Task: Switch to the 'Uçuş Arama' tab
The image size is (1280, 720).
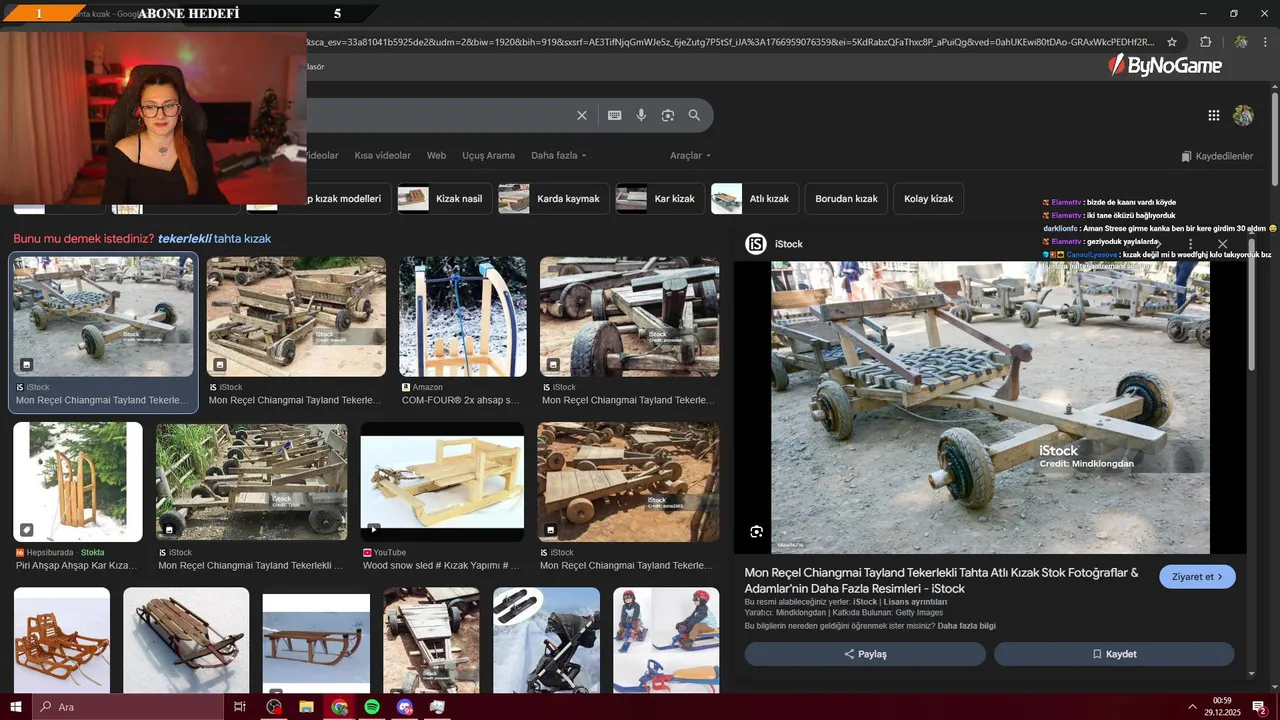Action: tap(488, 156)
